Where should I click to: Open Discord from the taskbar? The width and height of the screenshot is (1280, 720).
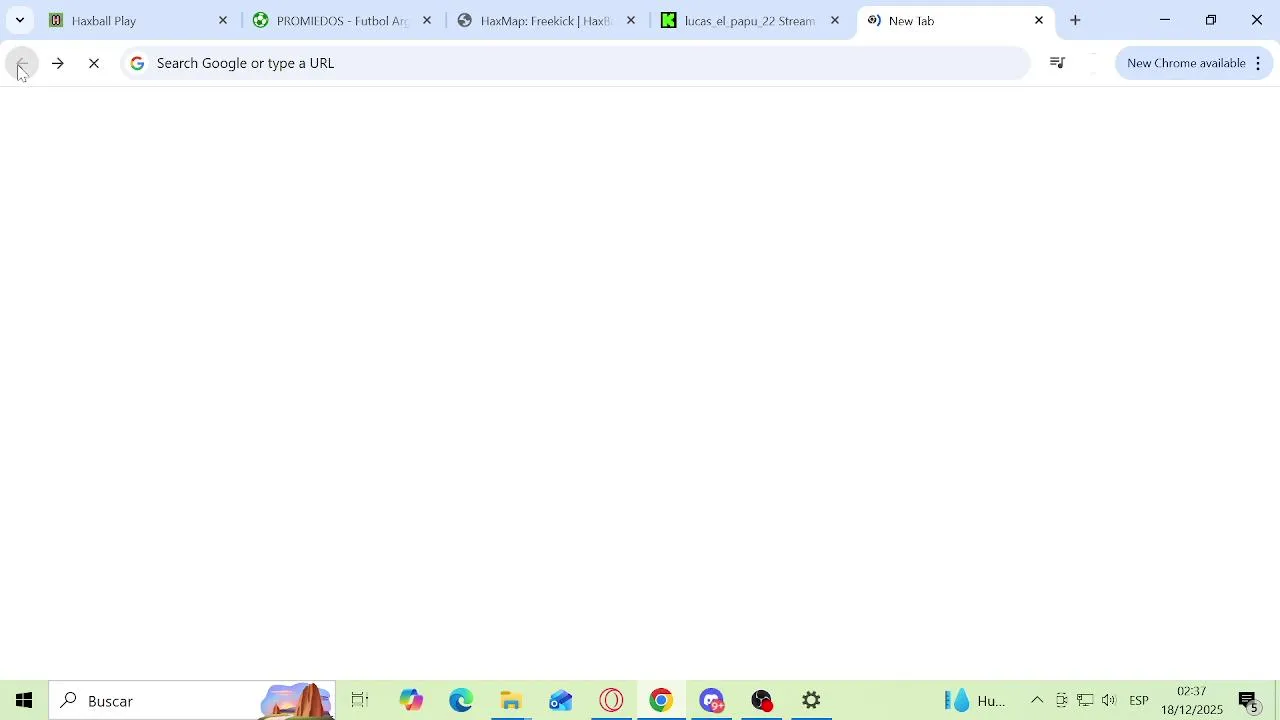[711, 701]
